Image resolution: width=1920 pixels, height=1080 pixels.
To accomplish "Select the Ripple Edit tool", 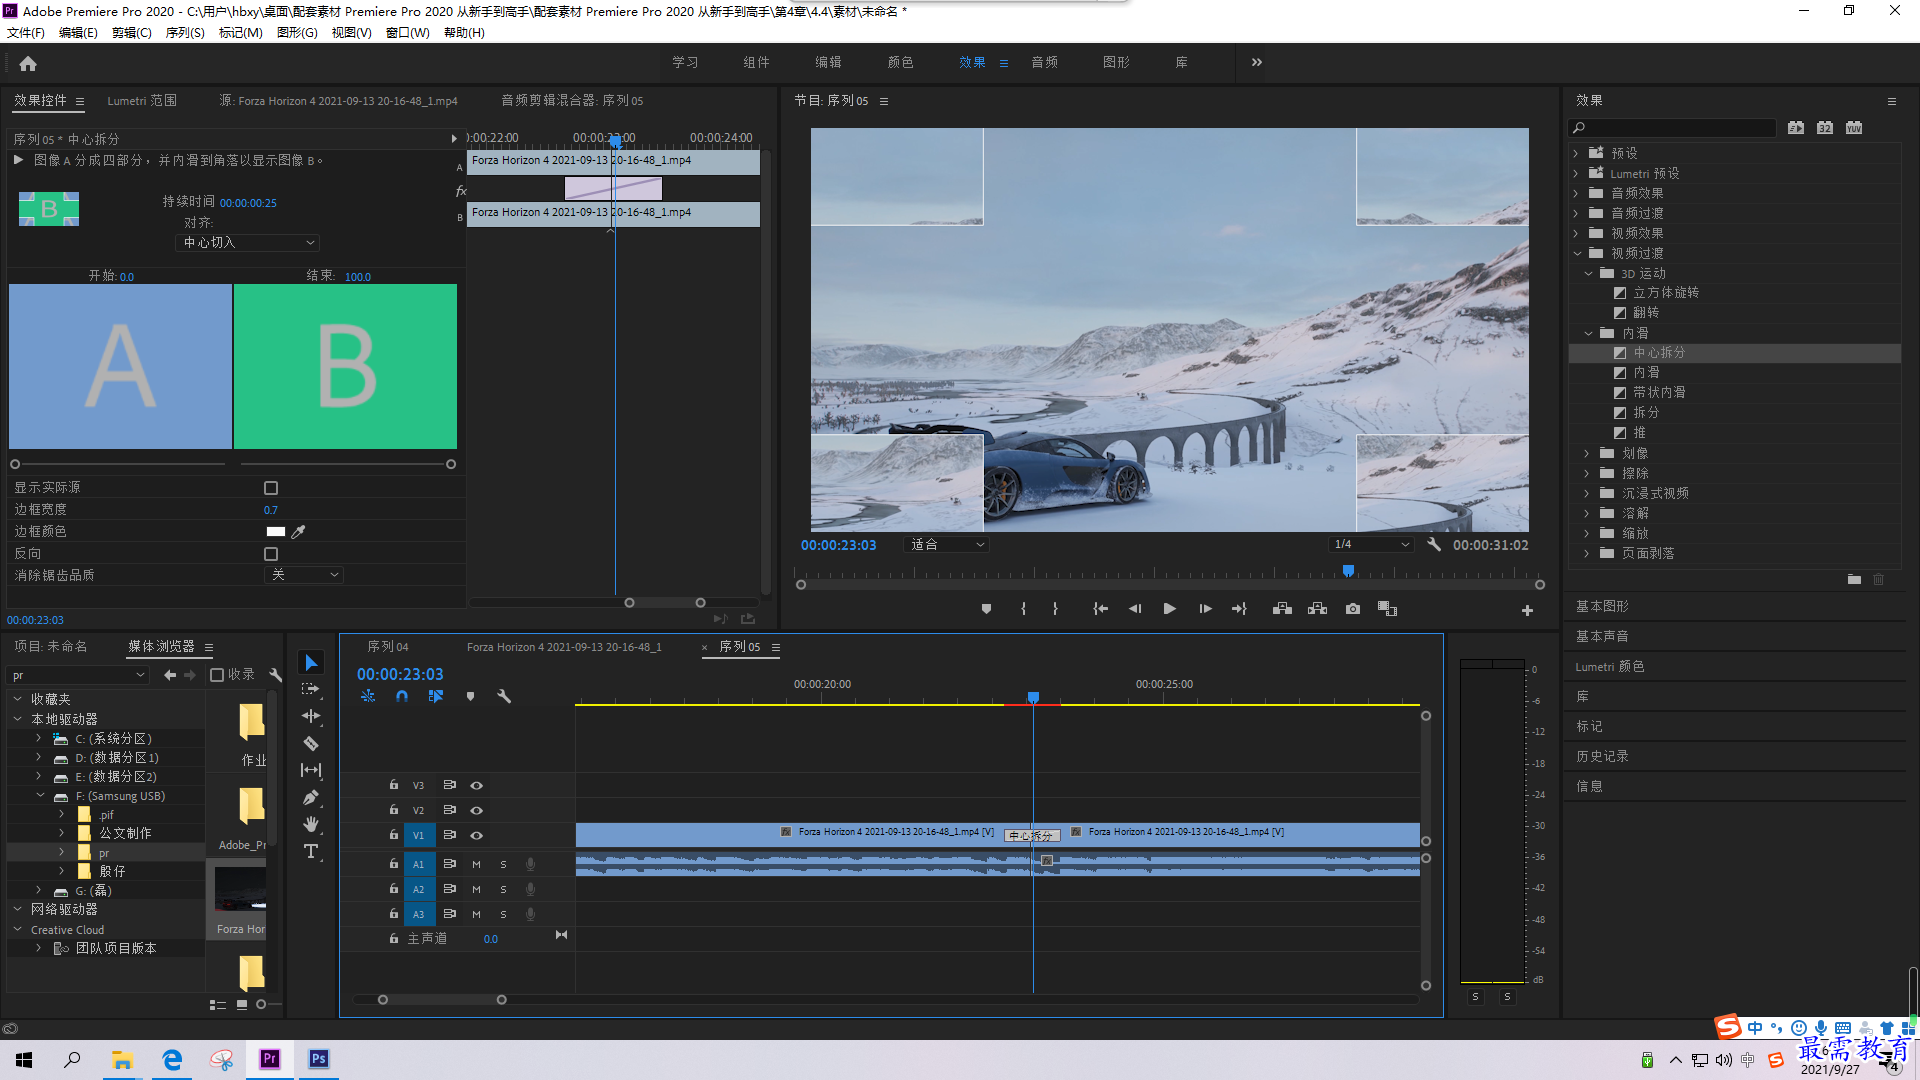I will [311, 716].
